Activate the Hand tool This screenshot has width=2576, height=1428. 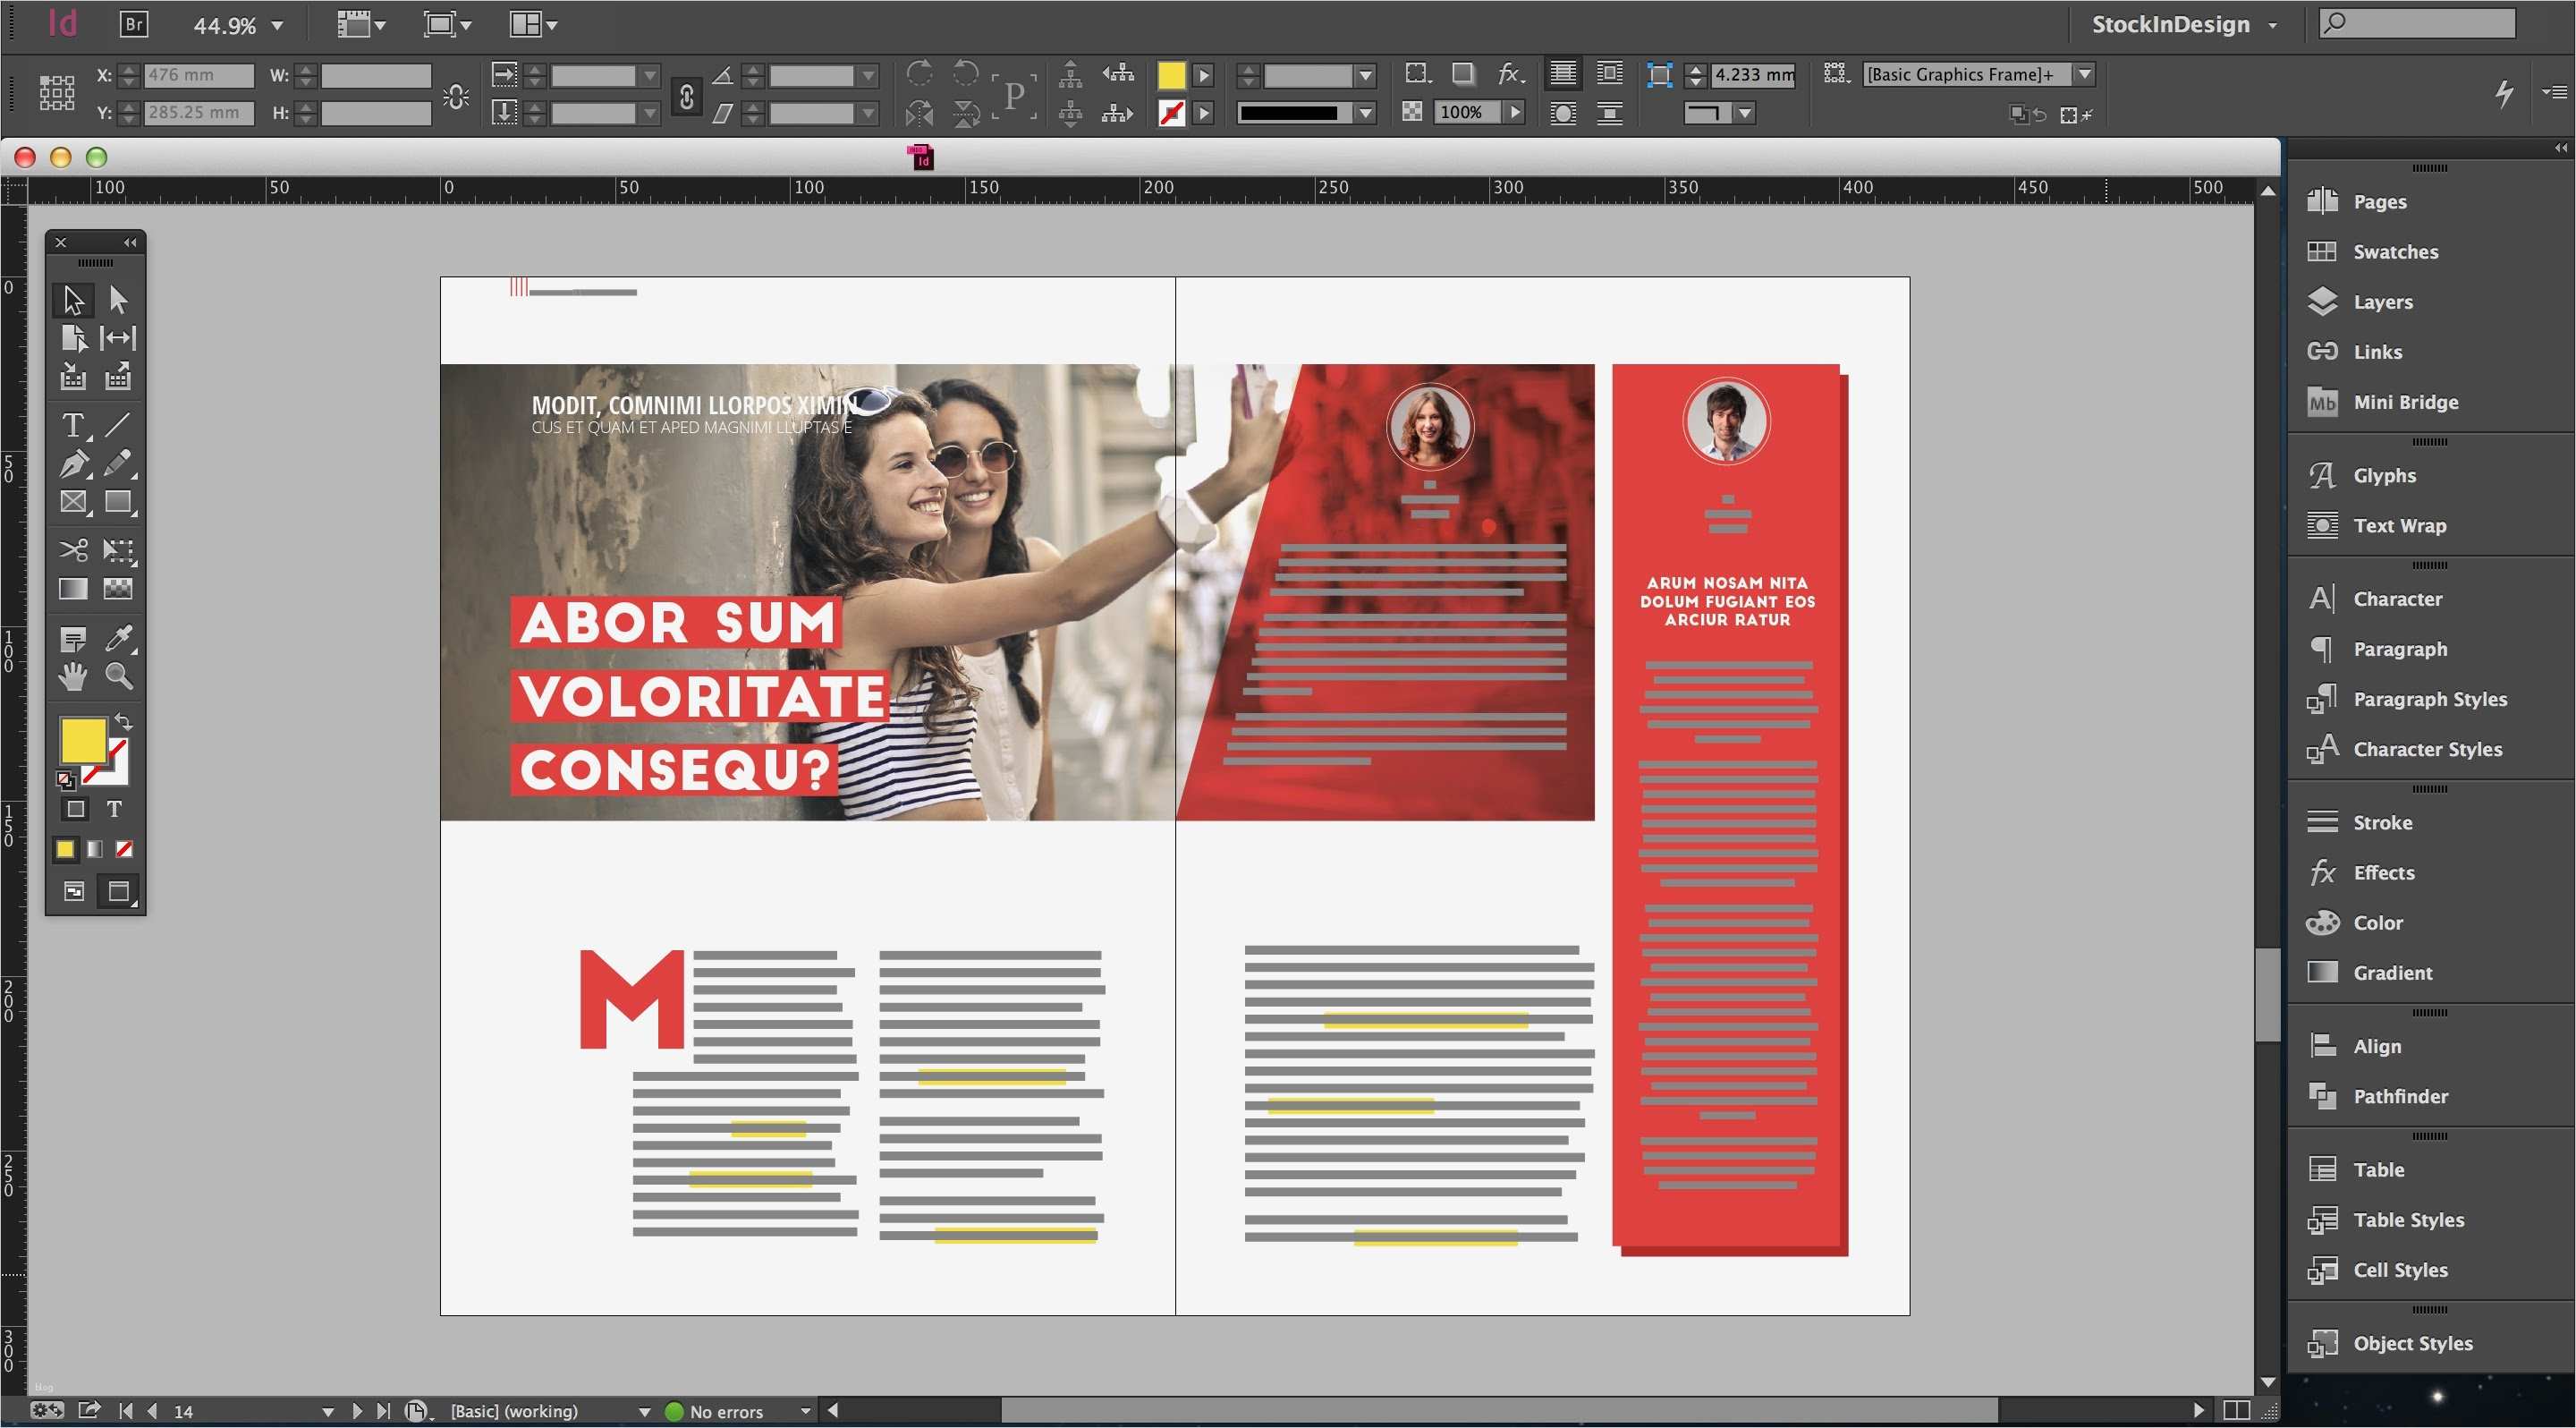(73, 677)
